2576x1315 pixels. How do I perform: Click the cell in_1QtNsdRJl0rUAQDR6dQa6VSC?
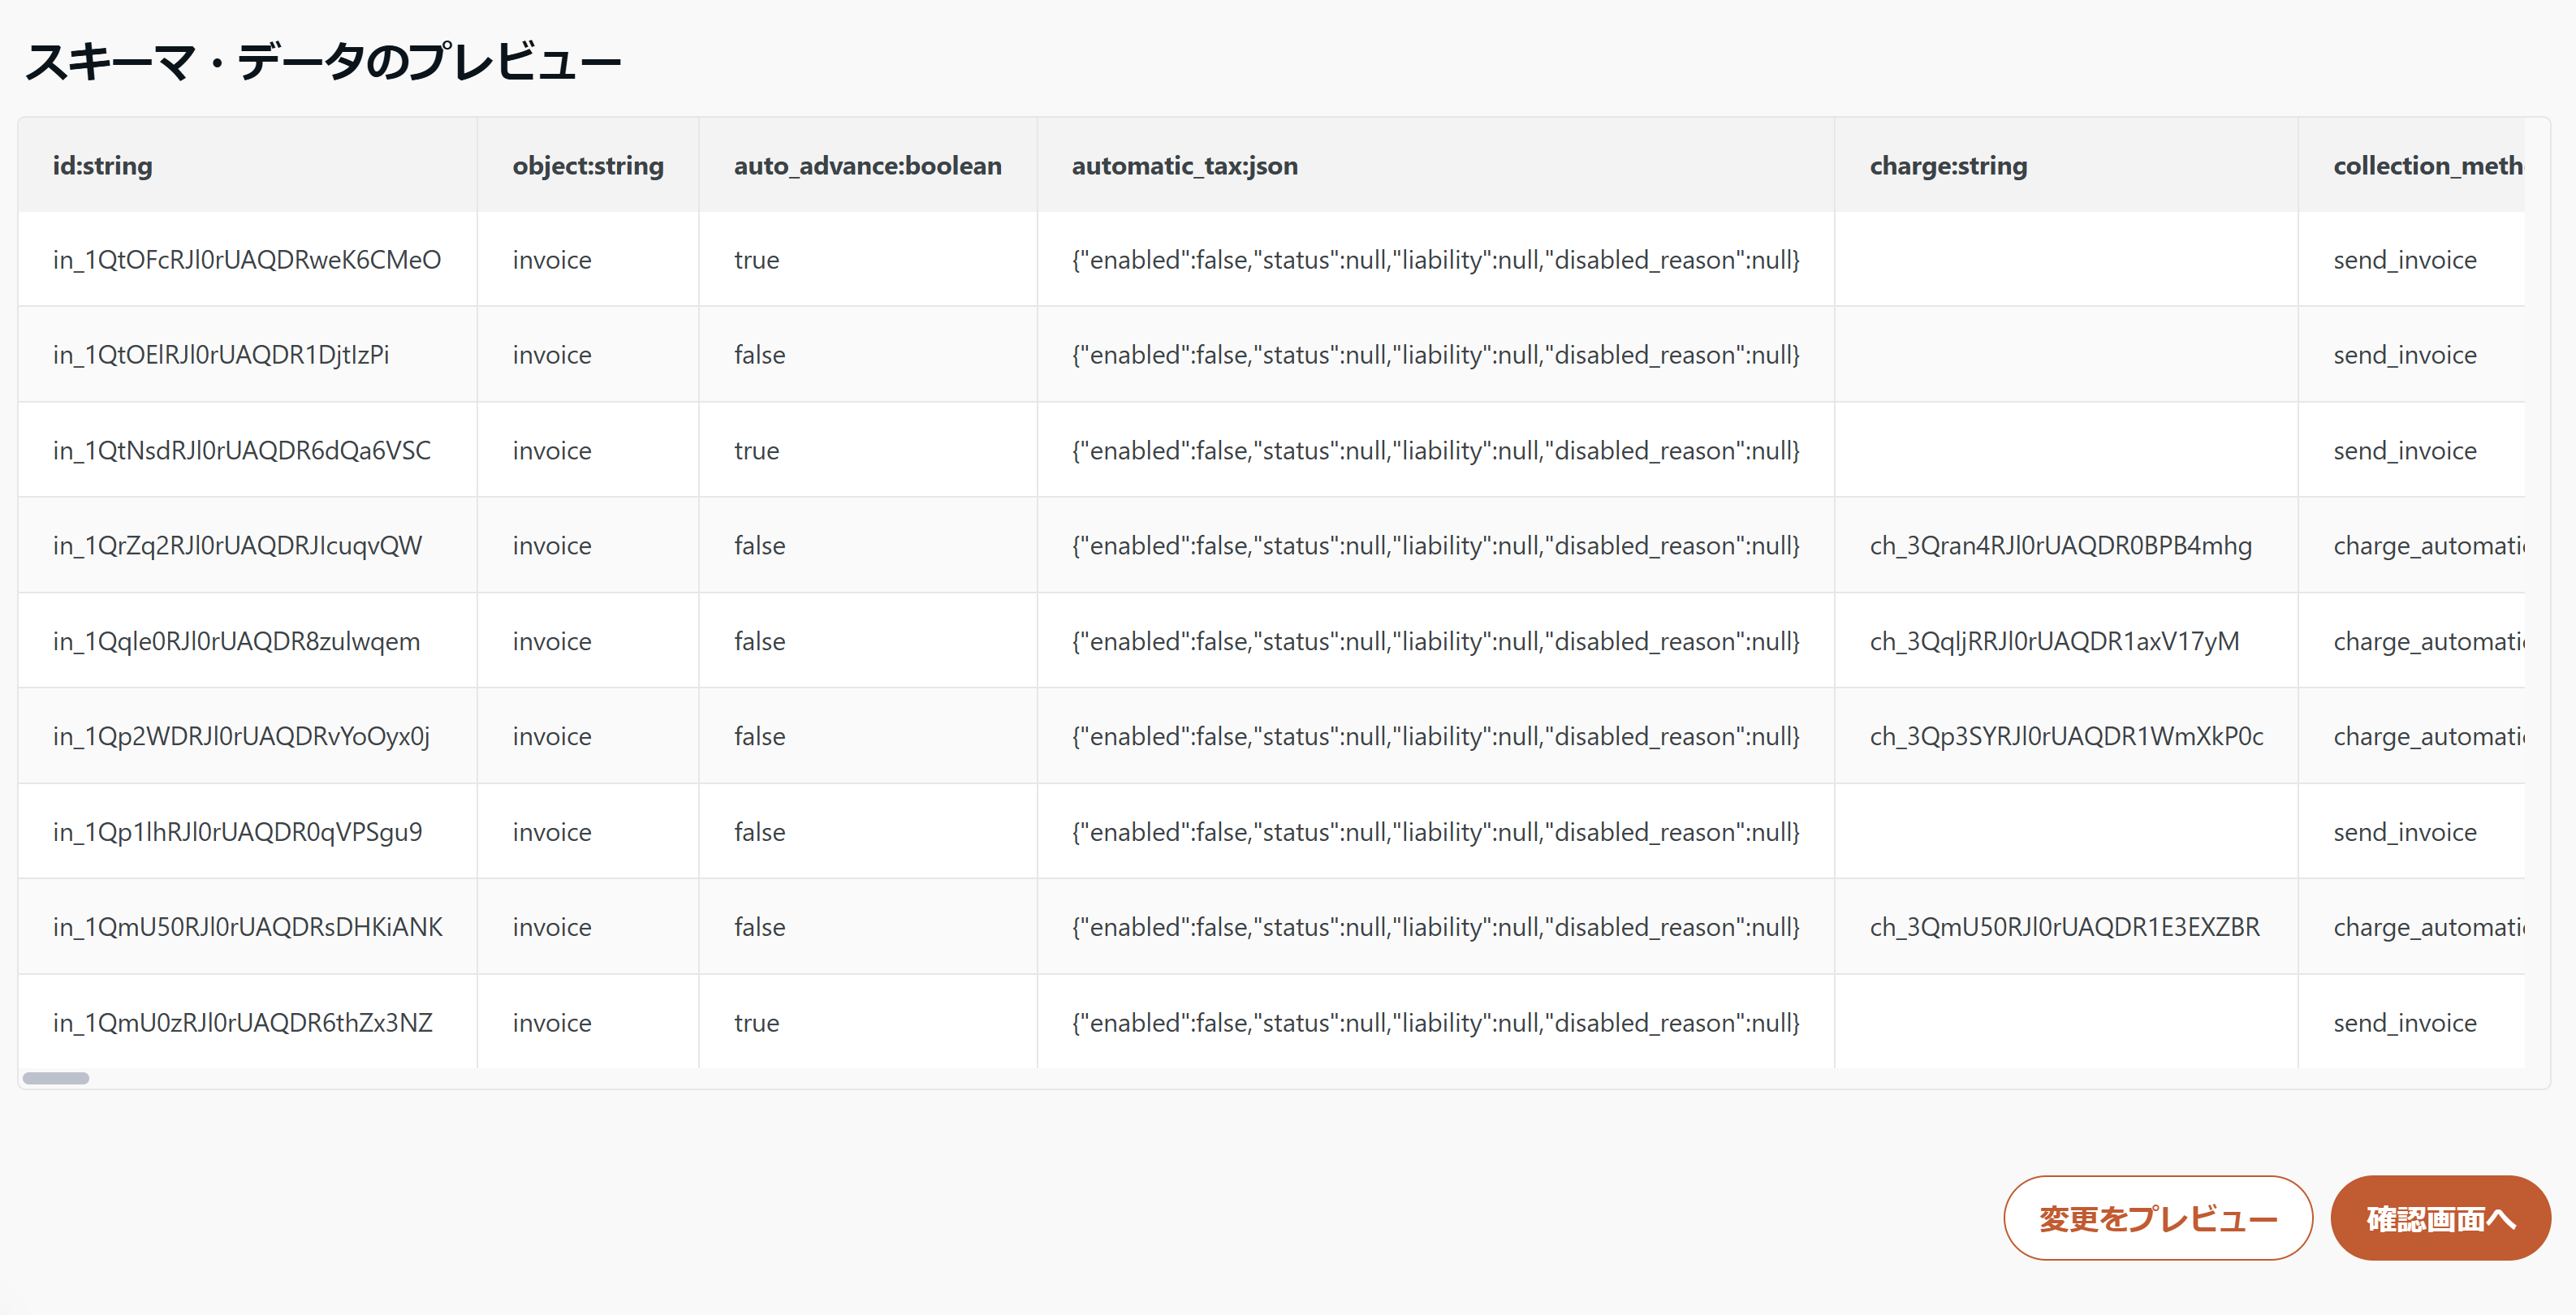click(241, 451)
